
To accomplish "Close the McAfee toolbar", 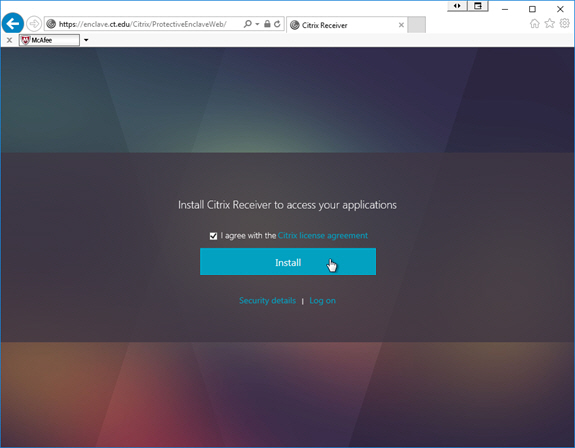I will coord(10,40).
